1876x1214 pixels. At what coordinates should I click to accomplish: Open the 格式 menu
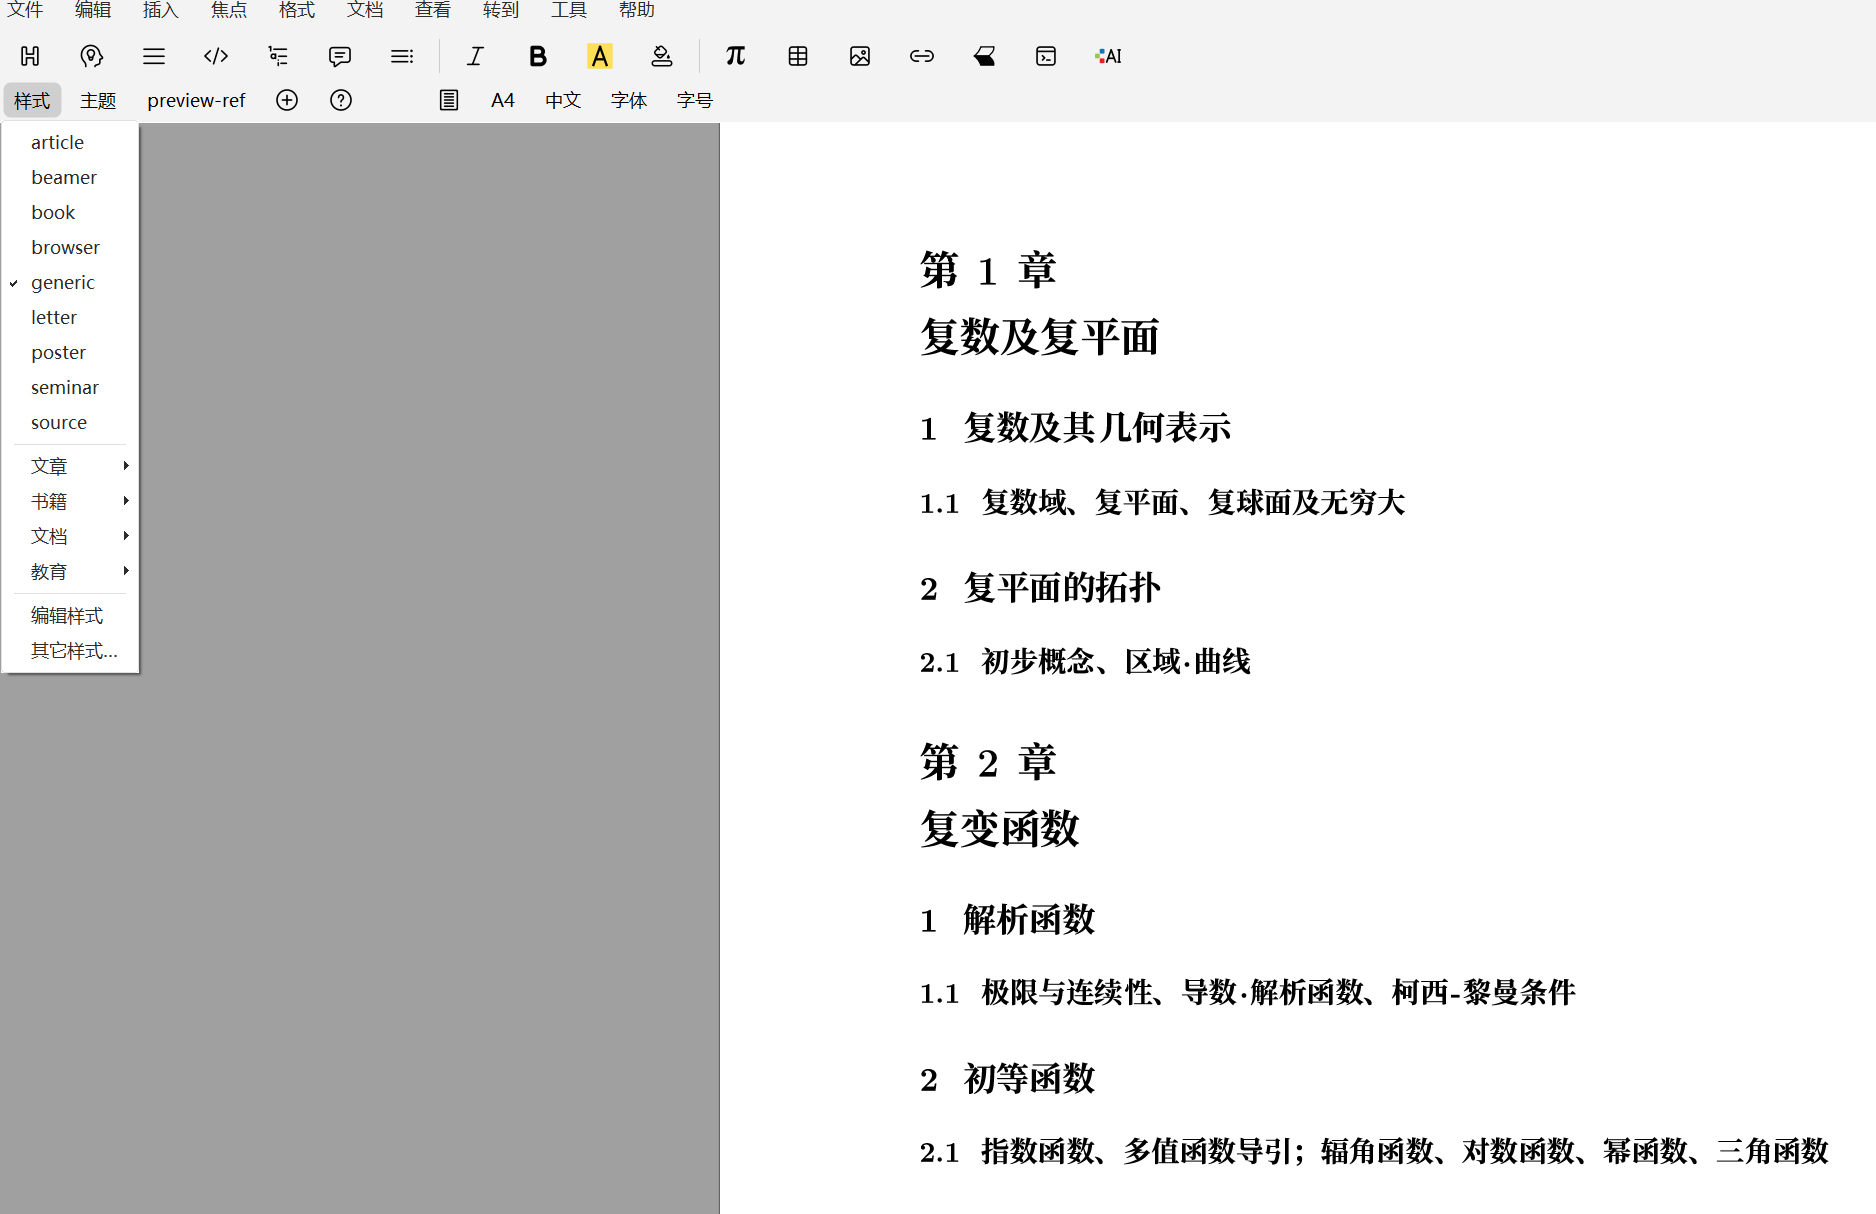pyautogui.click(x=296, y=10)
